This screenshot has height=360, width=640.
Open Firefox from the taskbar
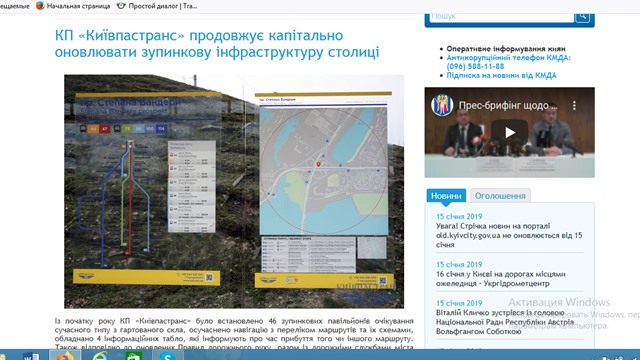point(64,356)
